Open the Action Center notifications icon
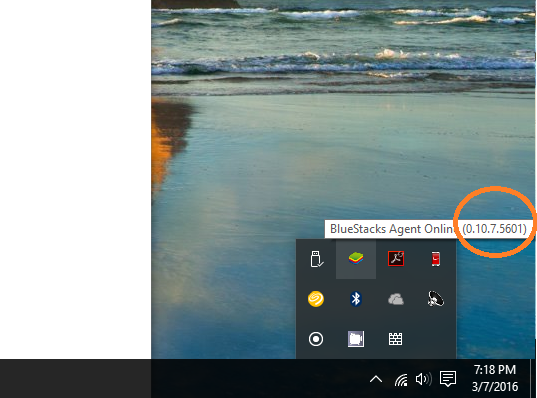The image size is (537, 398). [x=448, y=379]
